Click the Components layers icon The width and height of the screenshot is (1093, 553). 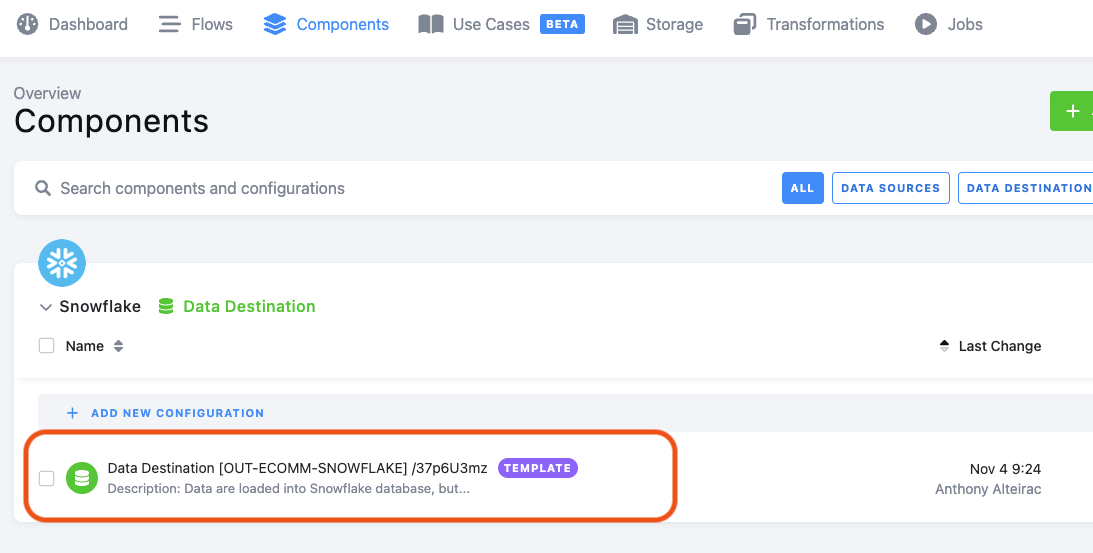(x=275, y=24)
